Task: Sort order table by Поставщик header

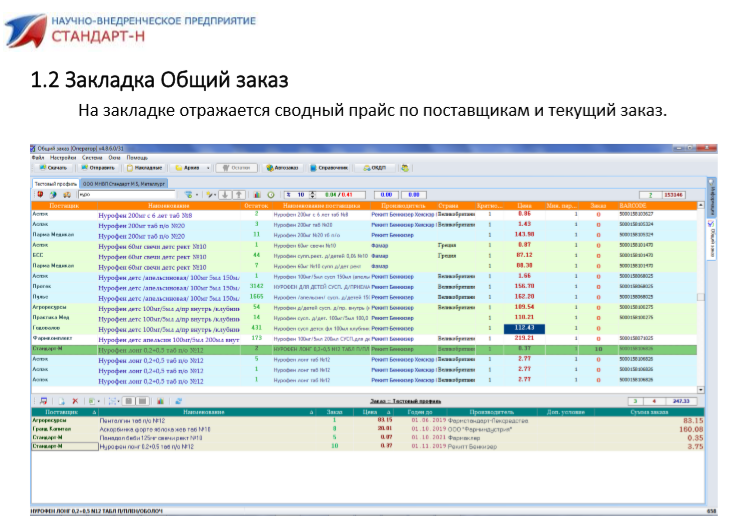Action: tap(65, 412)
